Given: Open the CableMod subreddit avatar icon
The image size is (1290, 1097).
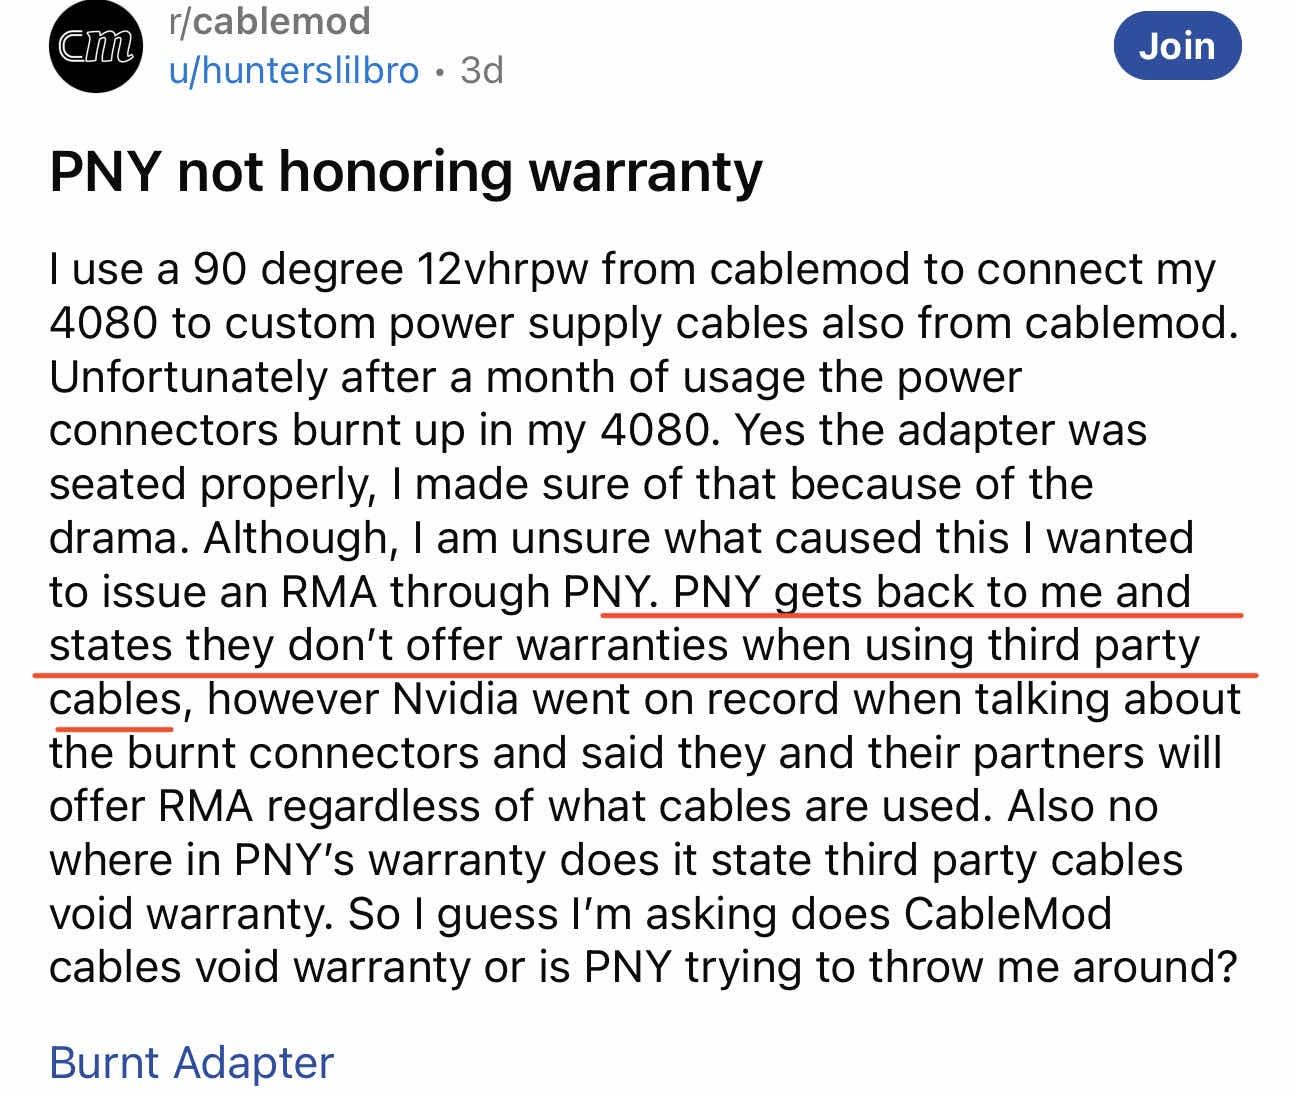Looking at the screenshot, I should [96, 45].
